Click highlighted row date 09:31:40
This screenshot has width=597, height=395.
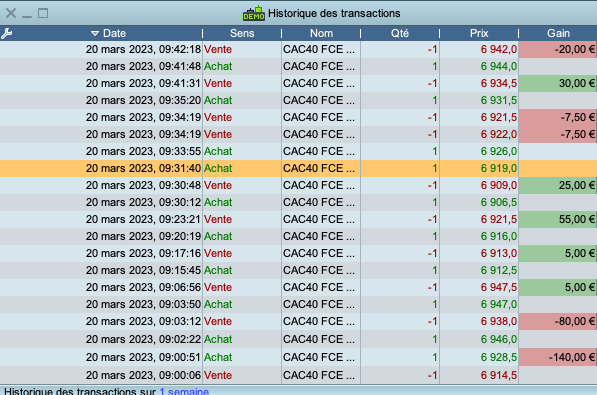point(143,168)
